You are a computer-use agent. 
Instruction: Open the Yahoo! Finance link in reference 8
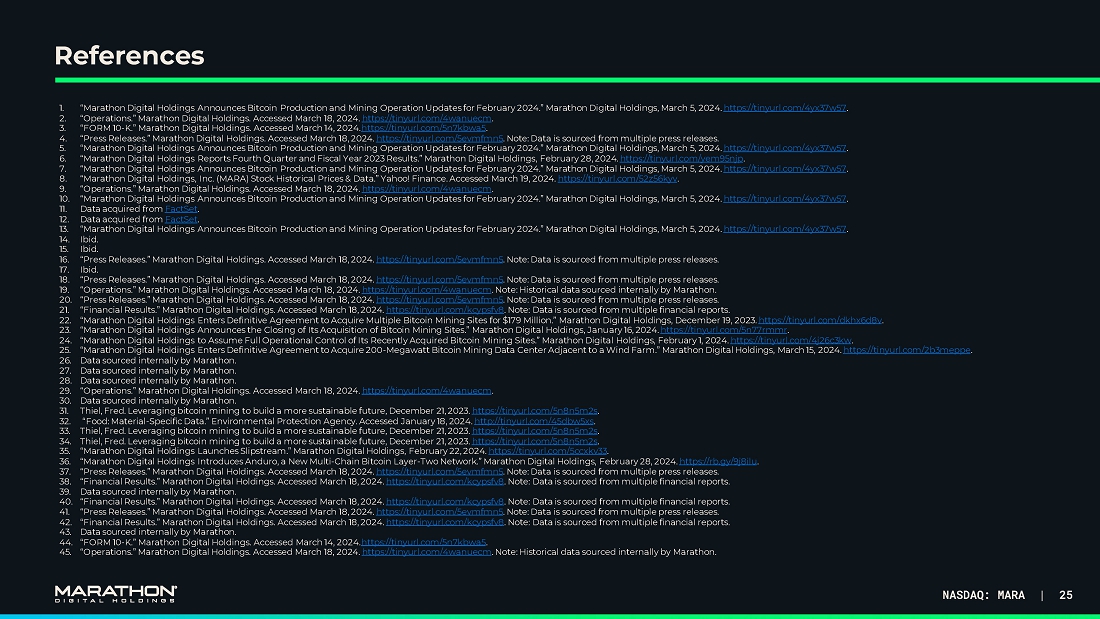(617, 179)
